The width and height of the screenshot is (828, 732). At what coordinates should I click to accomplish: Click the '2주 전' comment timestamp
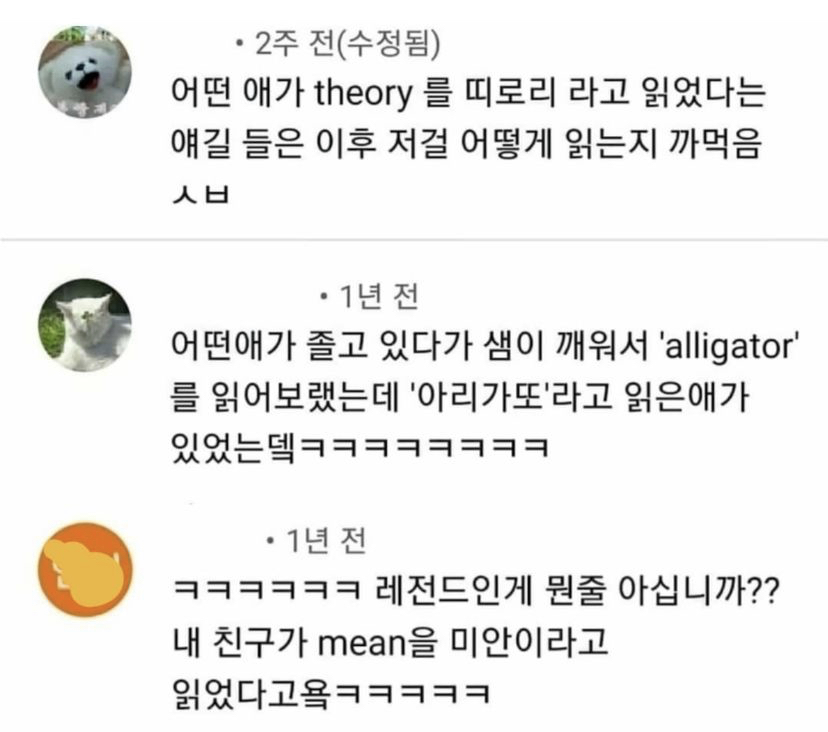click(295, 44)
